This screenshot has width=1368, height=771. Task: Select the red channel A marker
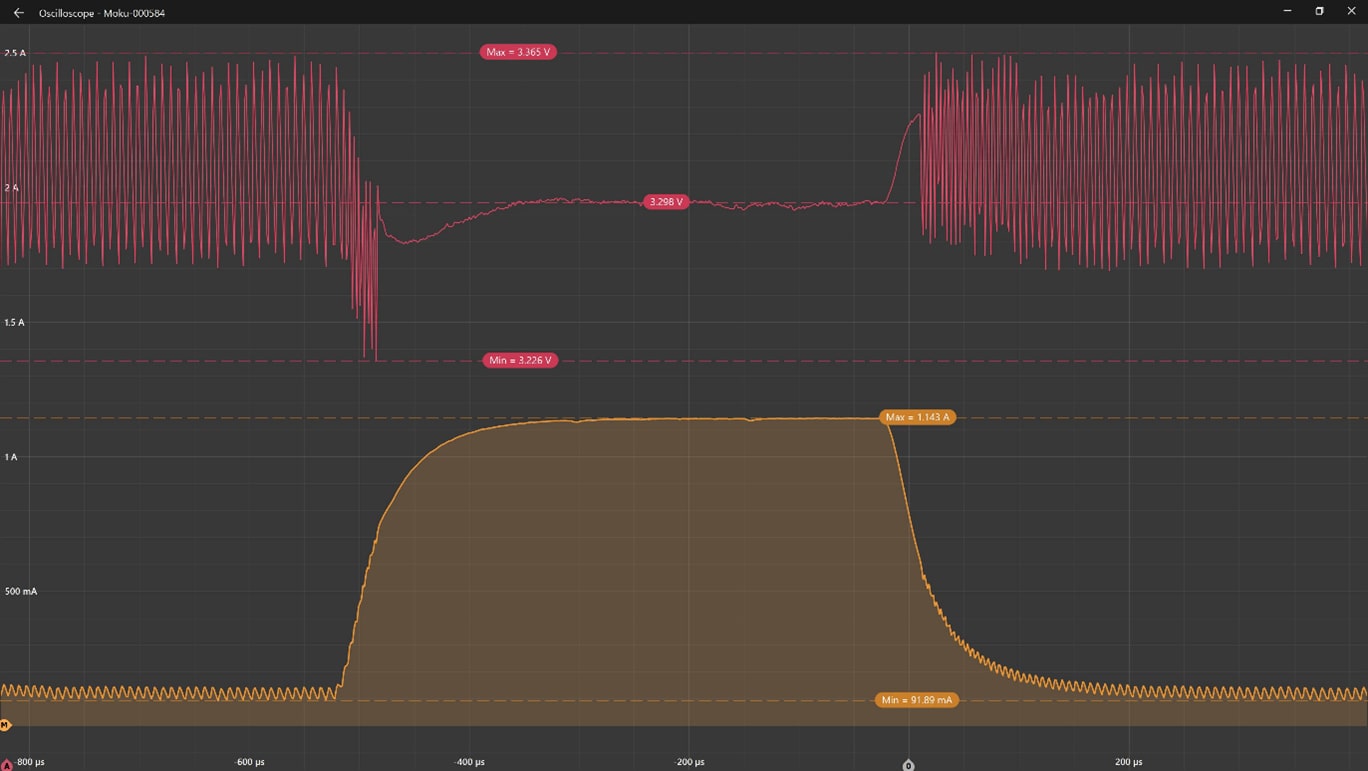(x=7, y=765)
